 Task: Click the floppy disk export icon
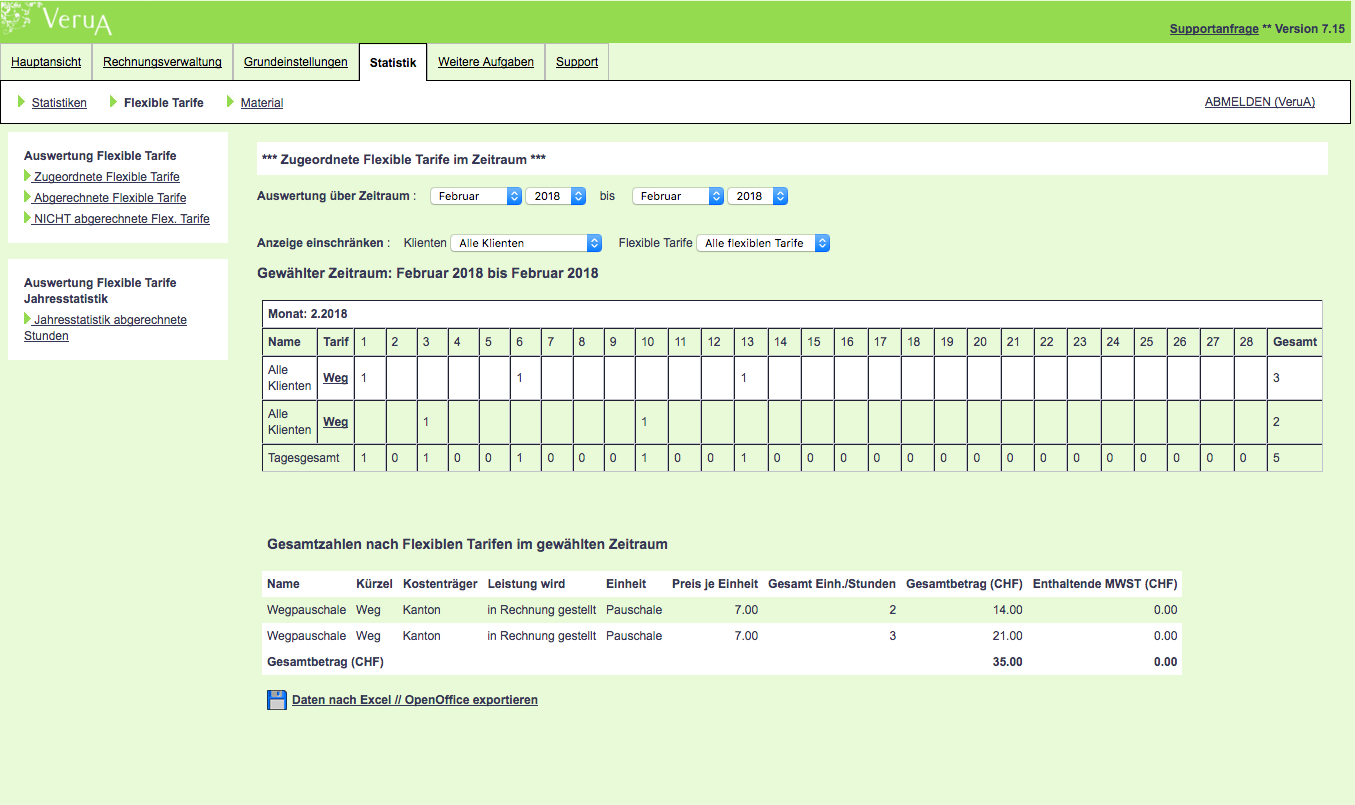coord(277,700)
